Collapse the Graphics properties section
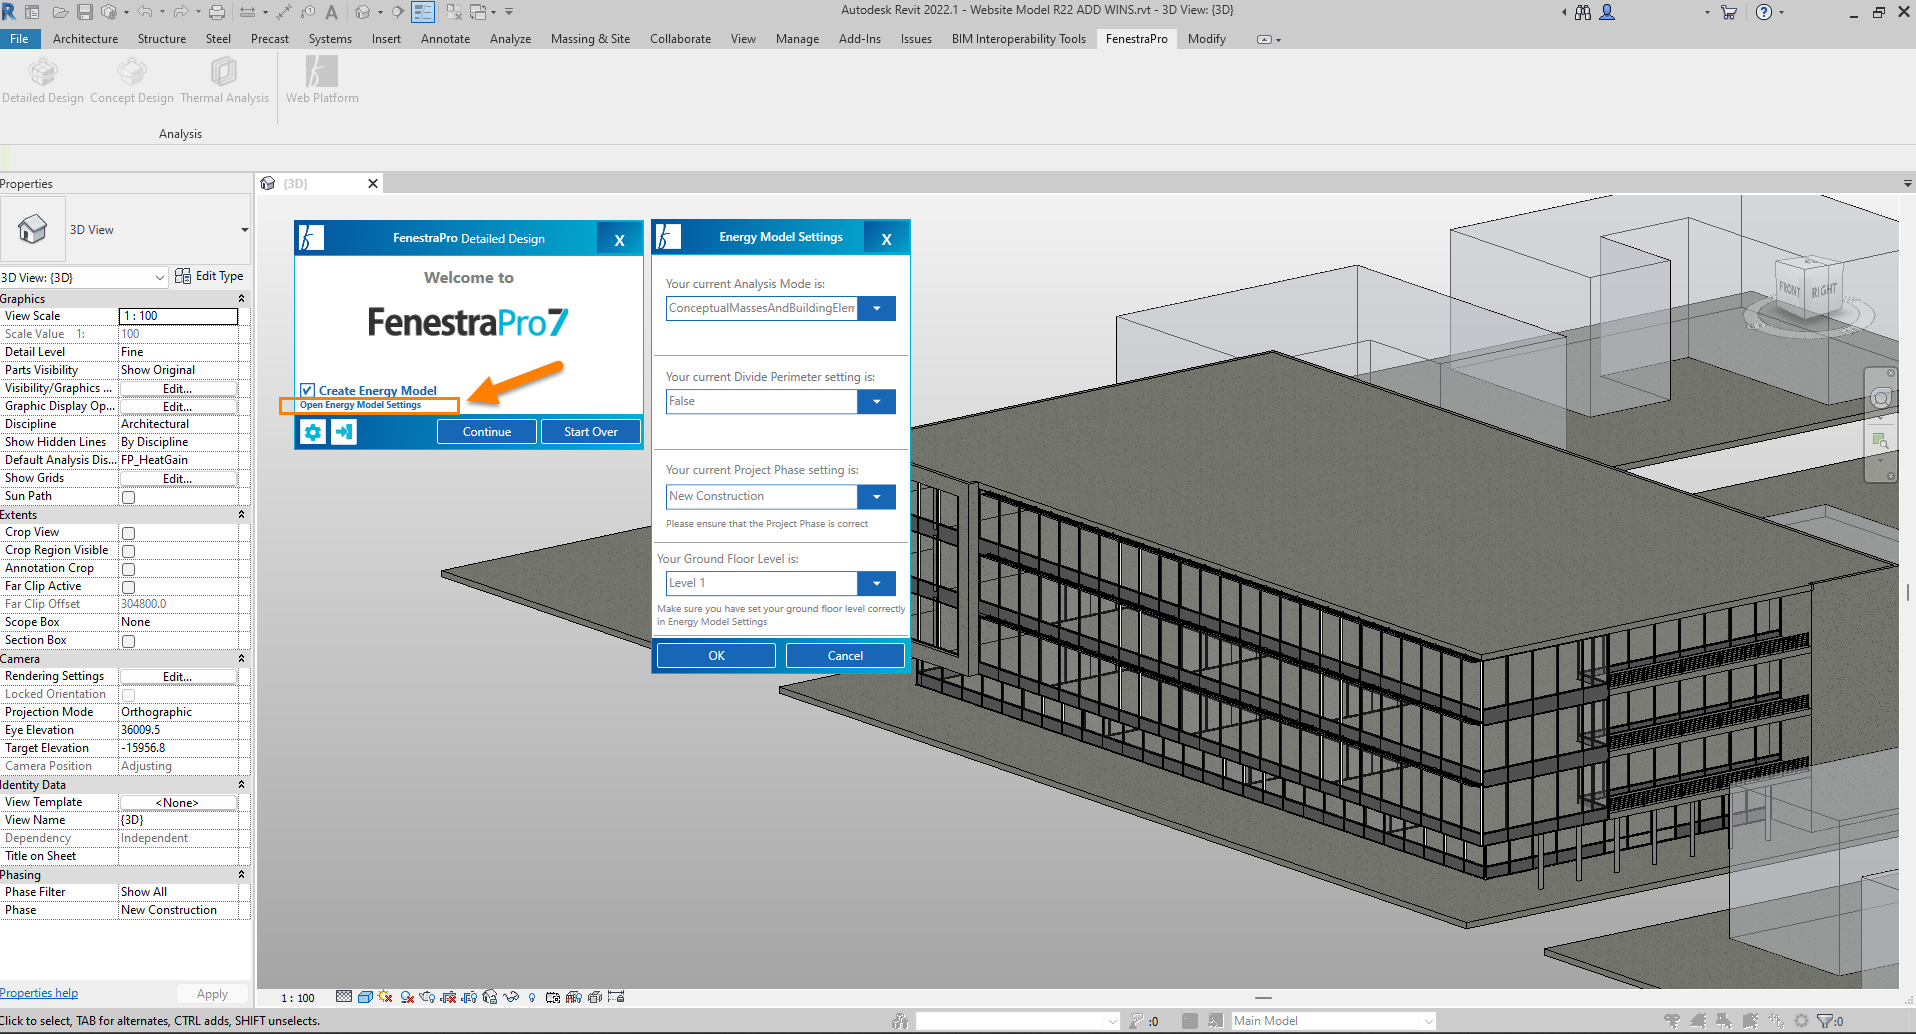The height and width of the screenshot is (1034, 1916). 241,299
